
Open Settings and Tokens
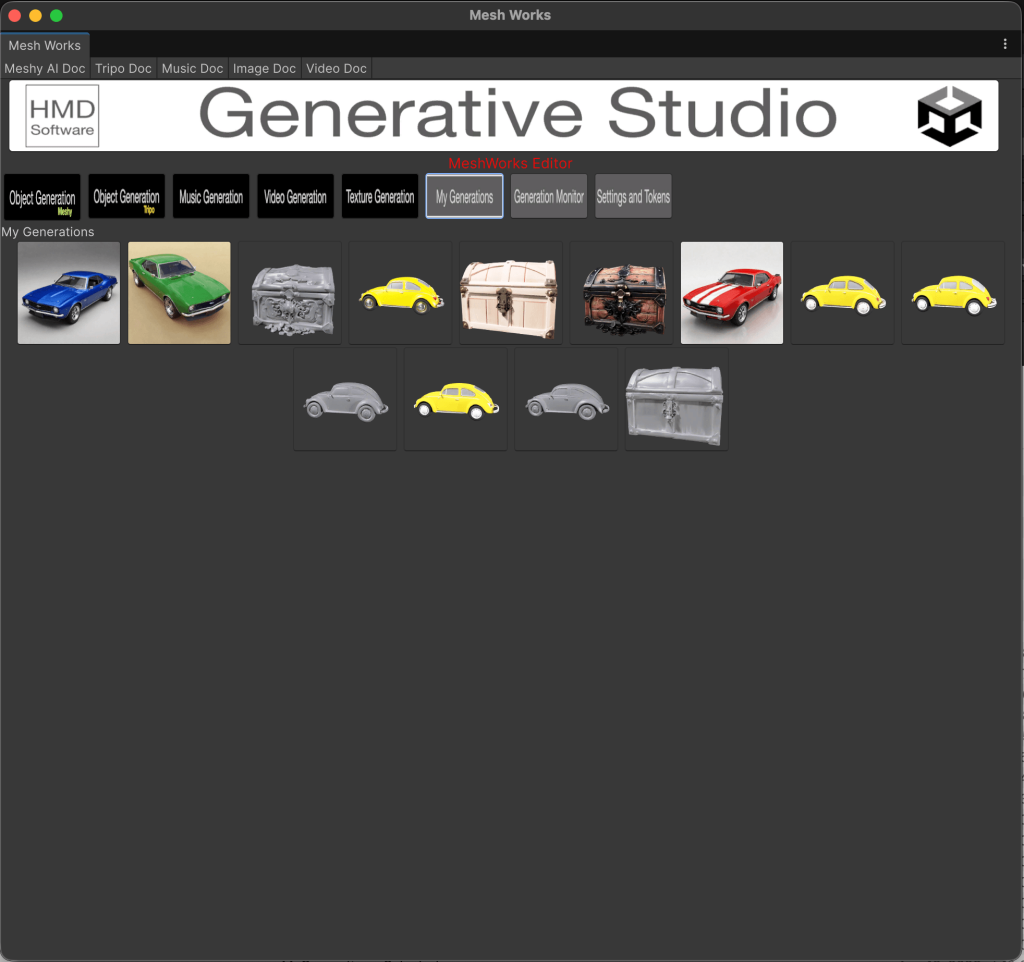tap(633, 196)
